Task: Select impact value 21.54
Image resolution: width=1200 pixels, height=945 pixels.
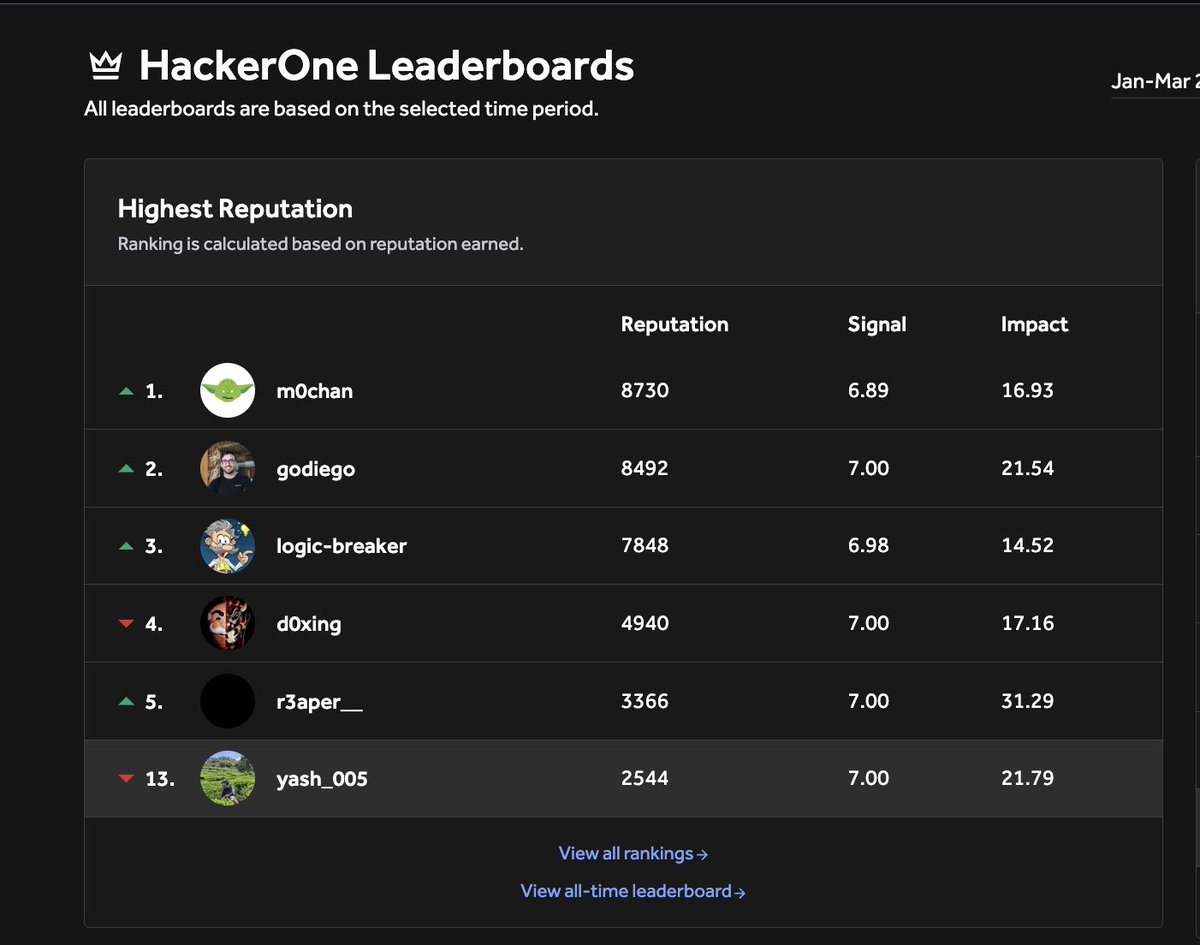Action: pos(1027,468)
